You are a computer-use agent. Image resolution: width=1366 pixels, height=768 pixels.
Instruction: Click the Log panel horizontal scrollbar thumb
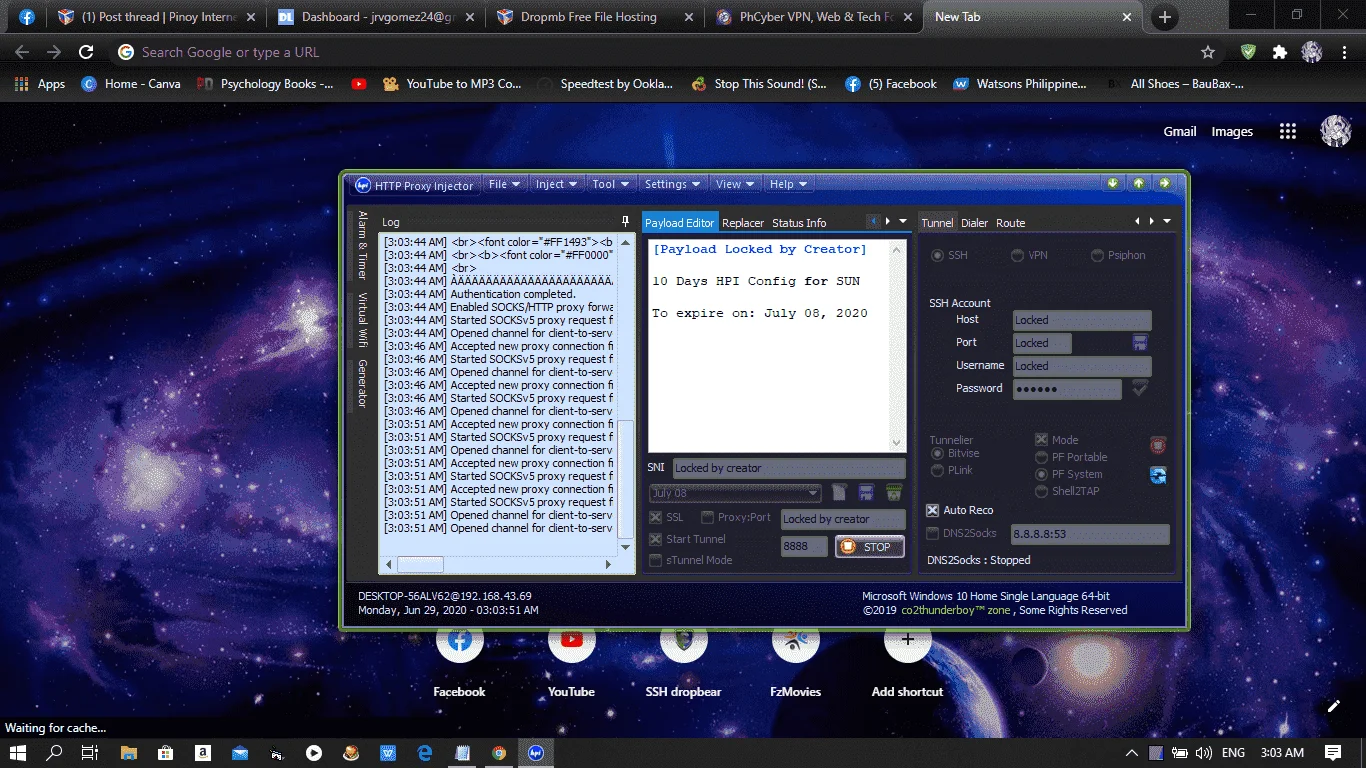pyautogui.click(x=420, y=565)
